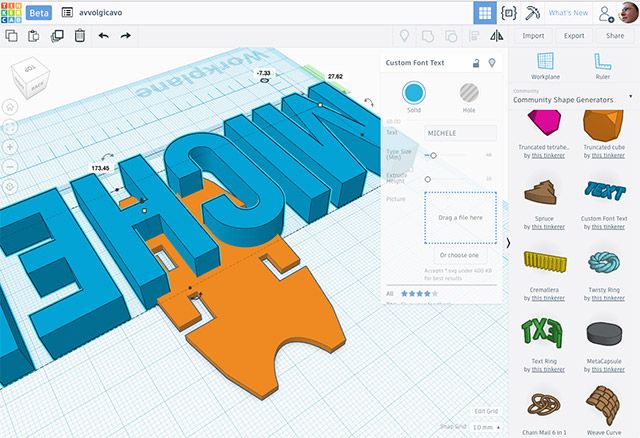The image size is (640, 438).
Task: Click the Export button
Action: [x=574, y=36]
